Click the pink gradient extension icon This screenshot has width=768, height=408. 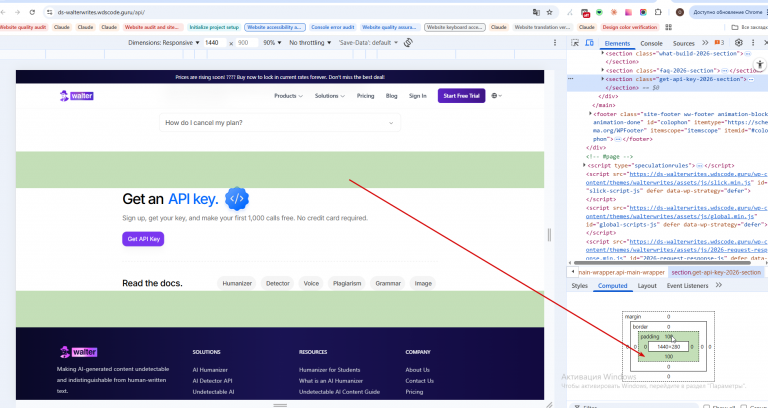click(x=628, y=12)
